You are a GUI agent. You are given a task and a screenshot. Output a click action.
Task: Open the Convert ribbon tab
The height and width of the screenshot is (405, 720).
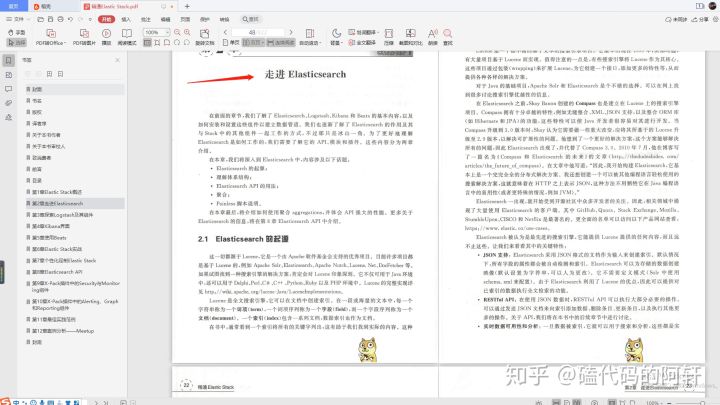pyautogui.click(x=224, y=19)
